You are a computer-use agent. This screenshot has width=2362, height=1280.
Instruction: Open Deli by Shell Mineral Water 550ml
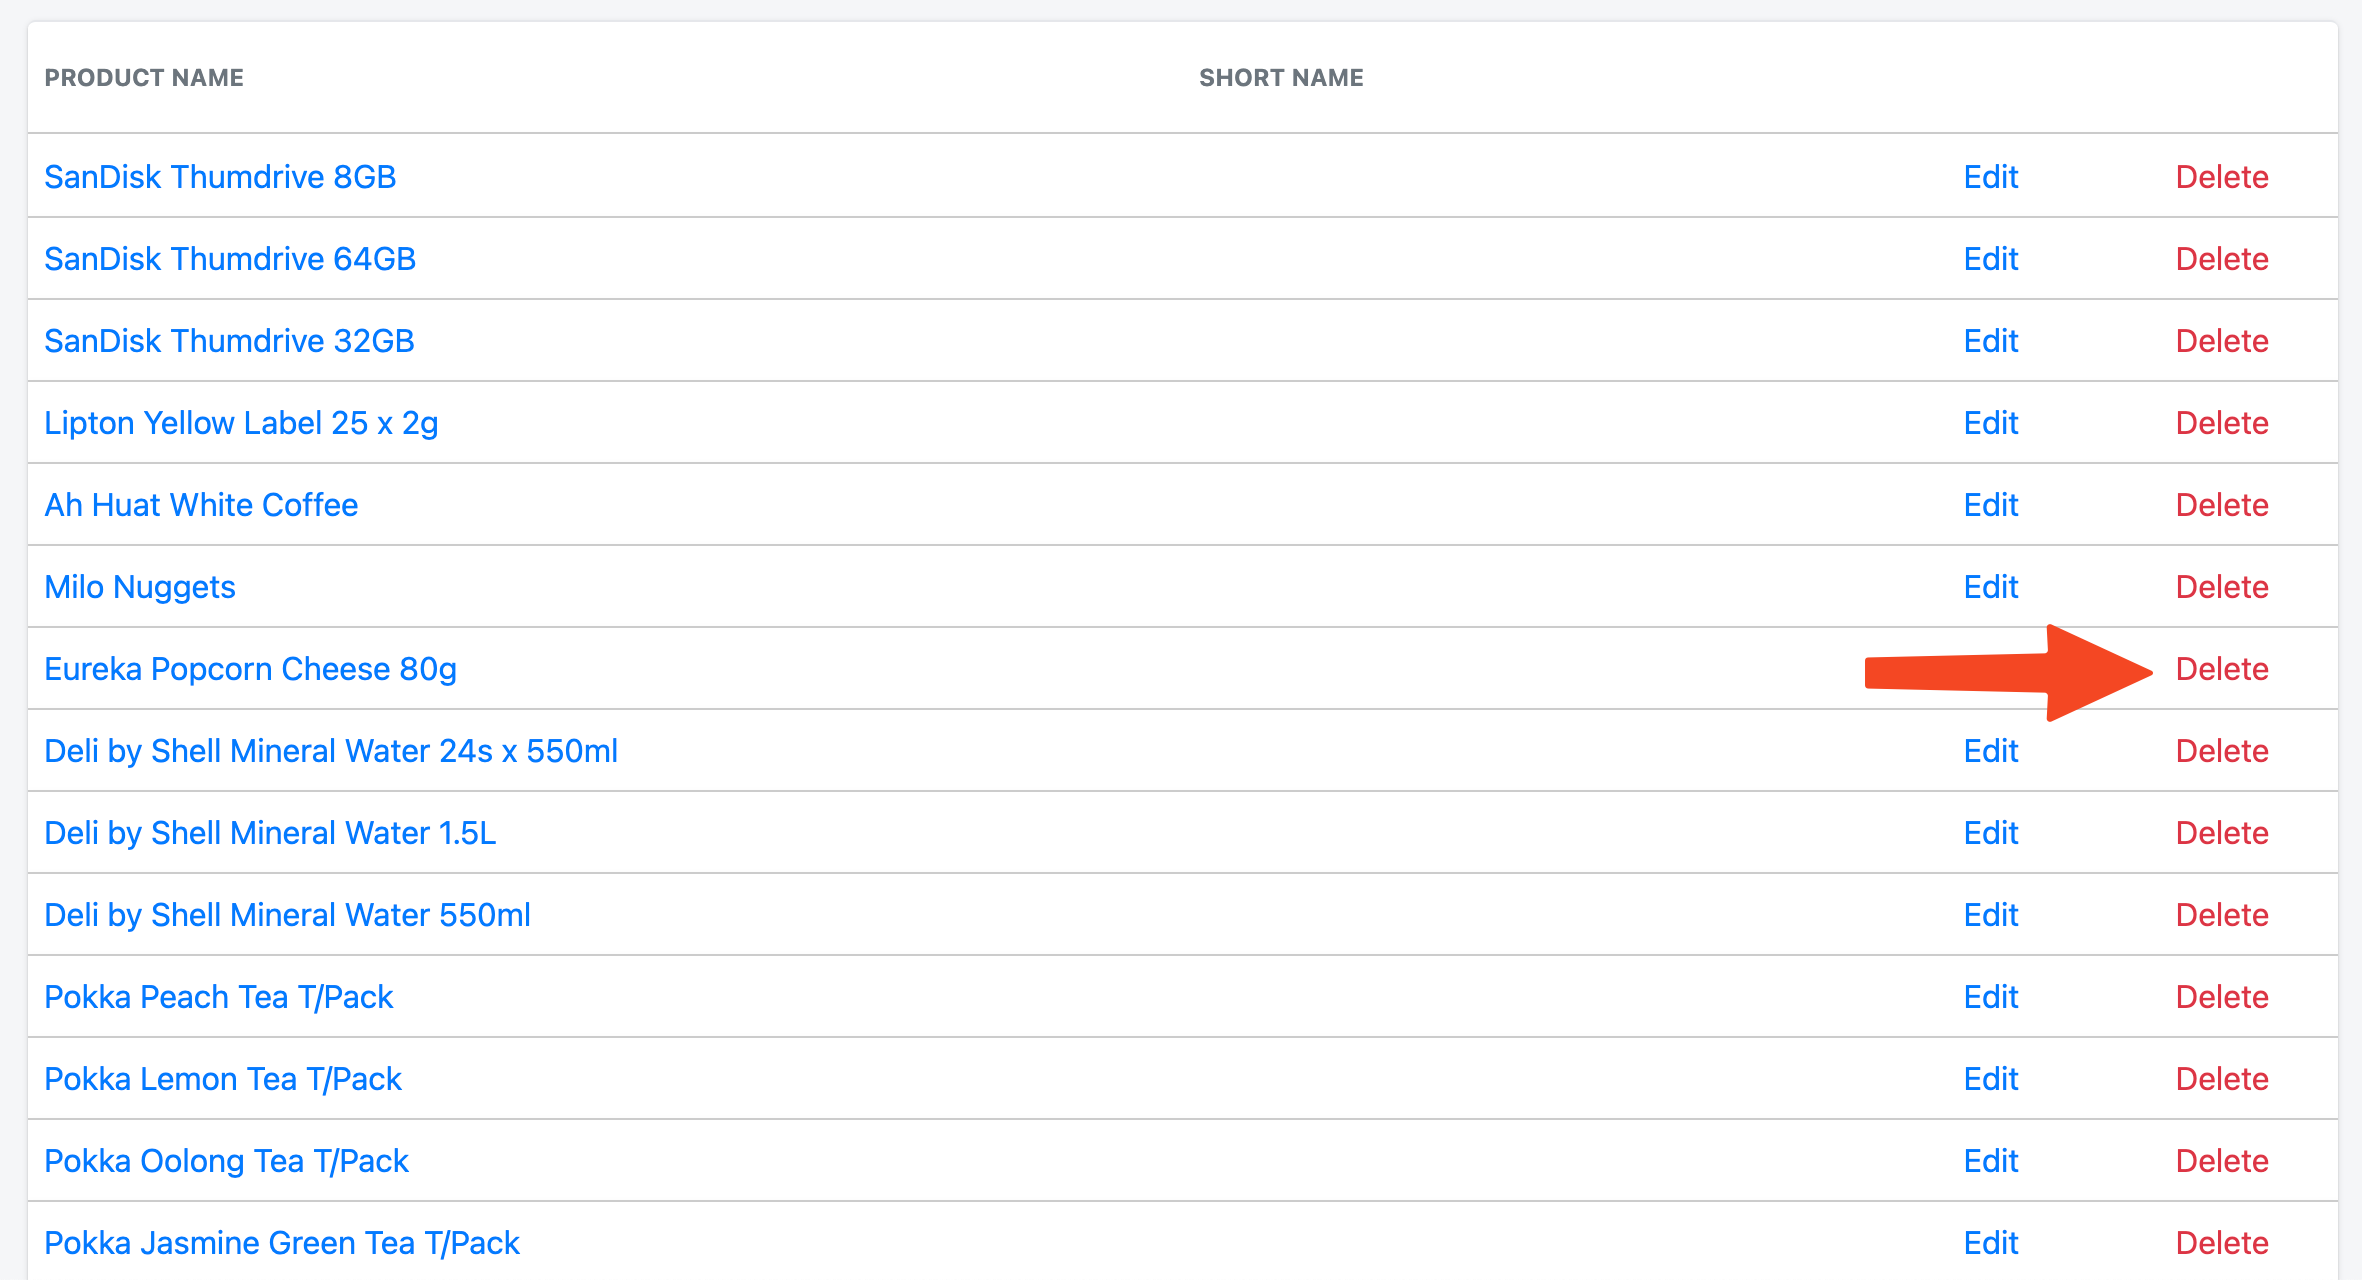click(287, 915)
